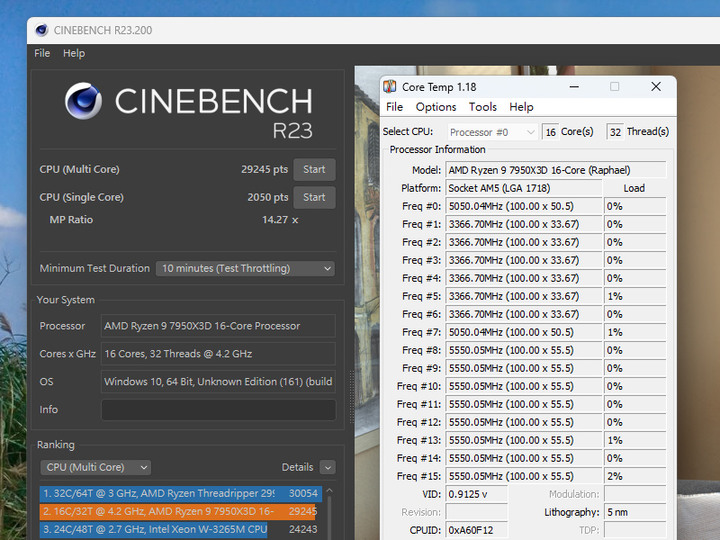Click the Cinebench app icon in title bar
This screenshot has width=720, height=540.
42,30
